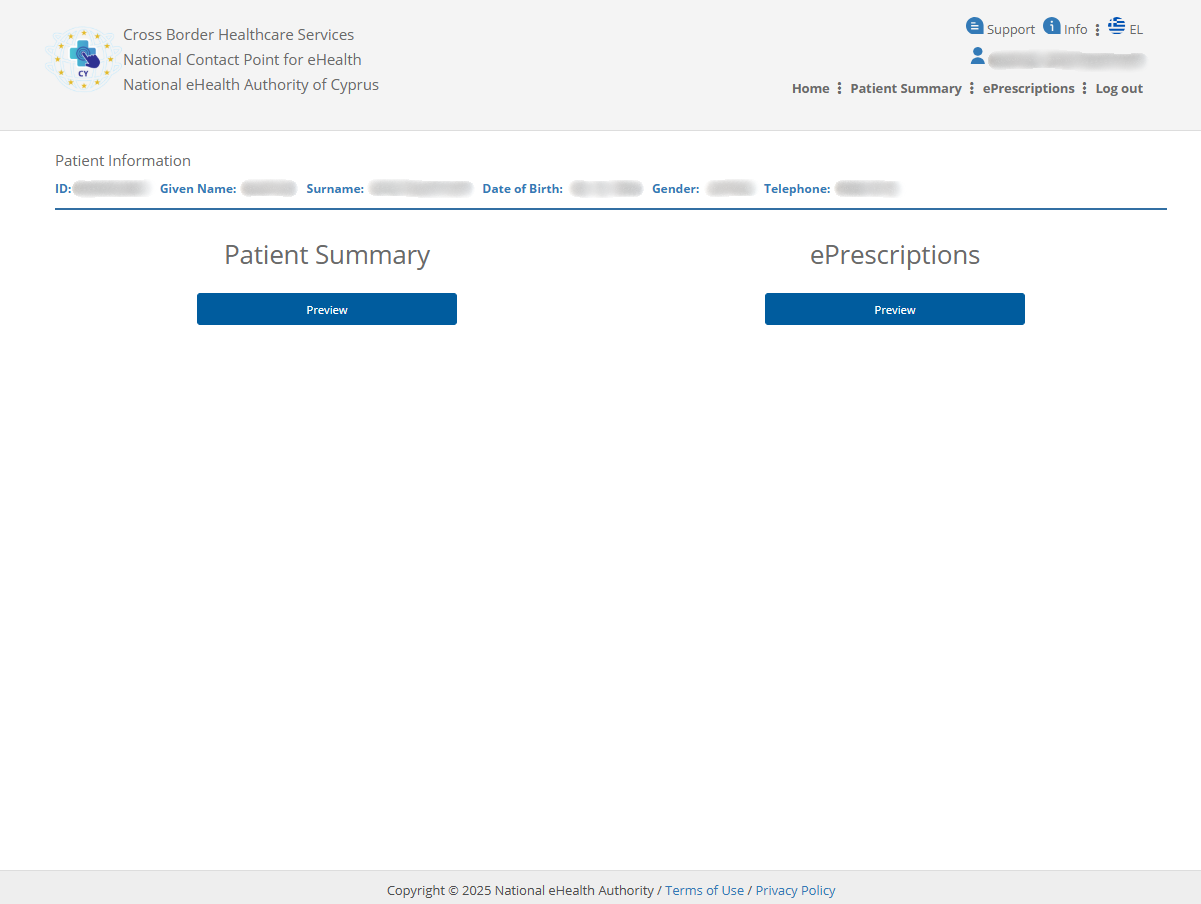This screenshot has height=904, width=1201.
Task: Preview the Patient Summary
Action: (327, 309)
